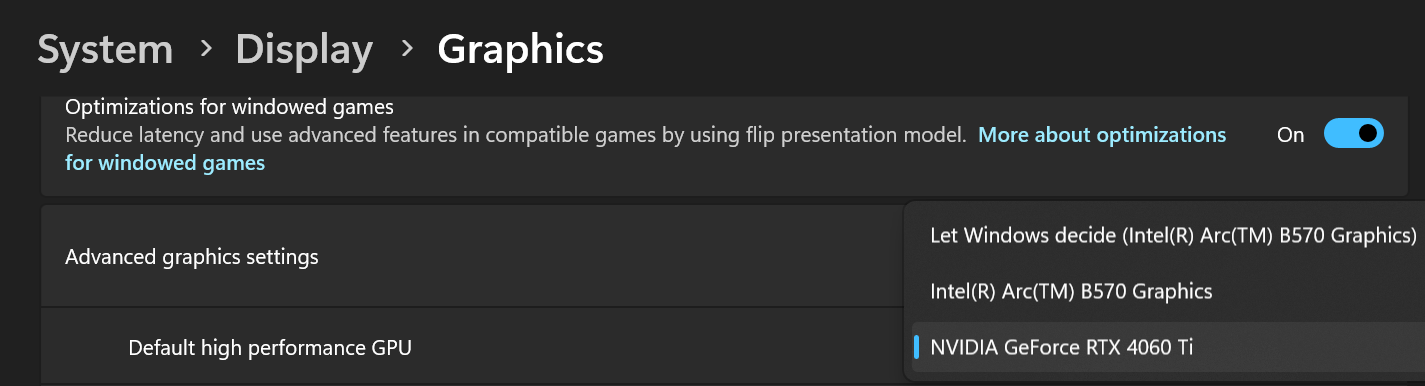Viewport: 1425px width, 386px height.
Task: Open More about optimizations link
Action: point(1102,134)
